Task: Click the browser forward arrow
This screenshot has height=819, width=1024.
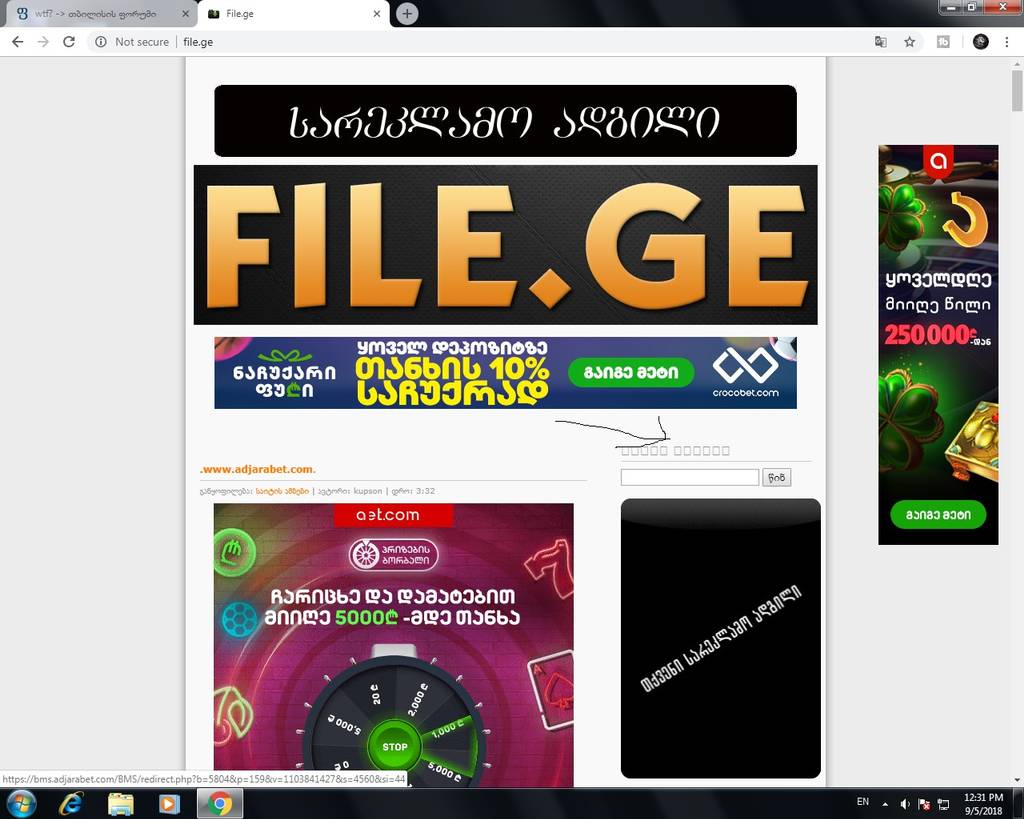Action: tap(43, 42)
